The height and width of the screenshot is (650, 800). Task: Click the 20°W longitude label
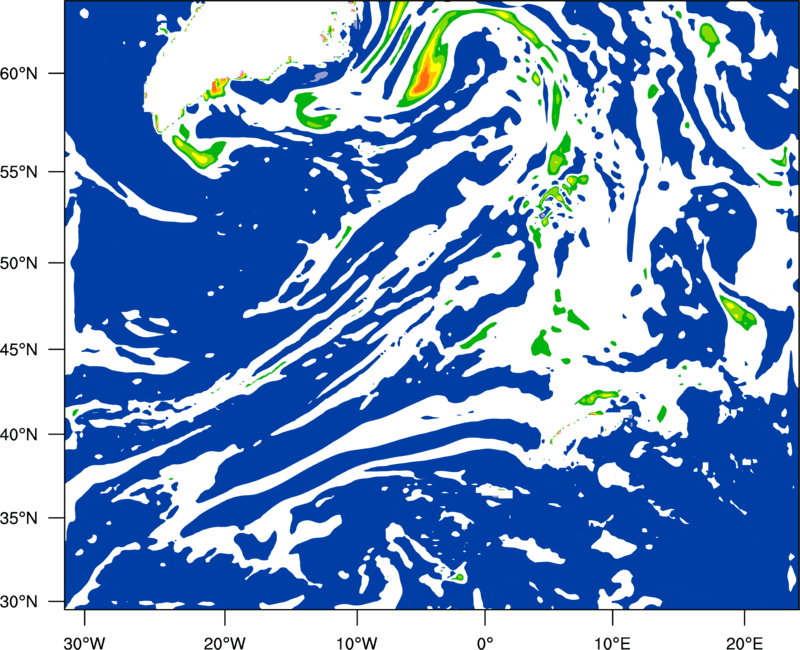(x=224, y=643)
